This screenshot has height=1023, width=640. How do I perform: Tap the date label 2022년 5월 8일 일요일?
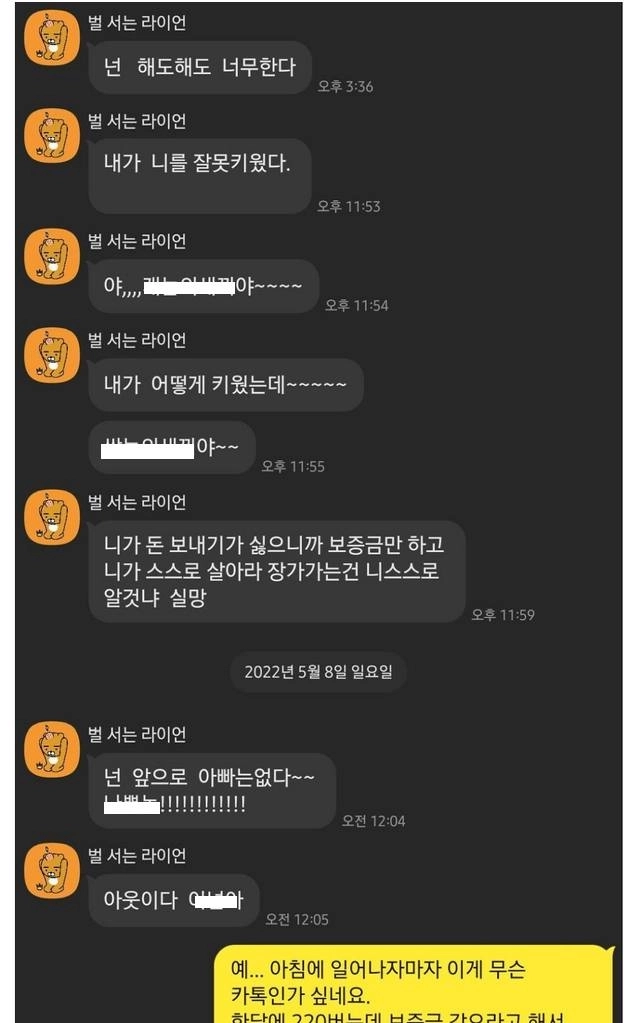click(318, 672)
